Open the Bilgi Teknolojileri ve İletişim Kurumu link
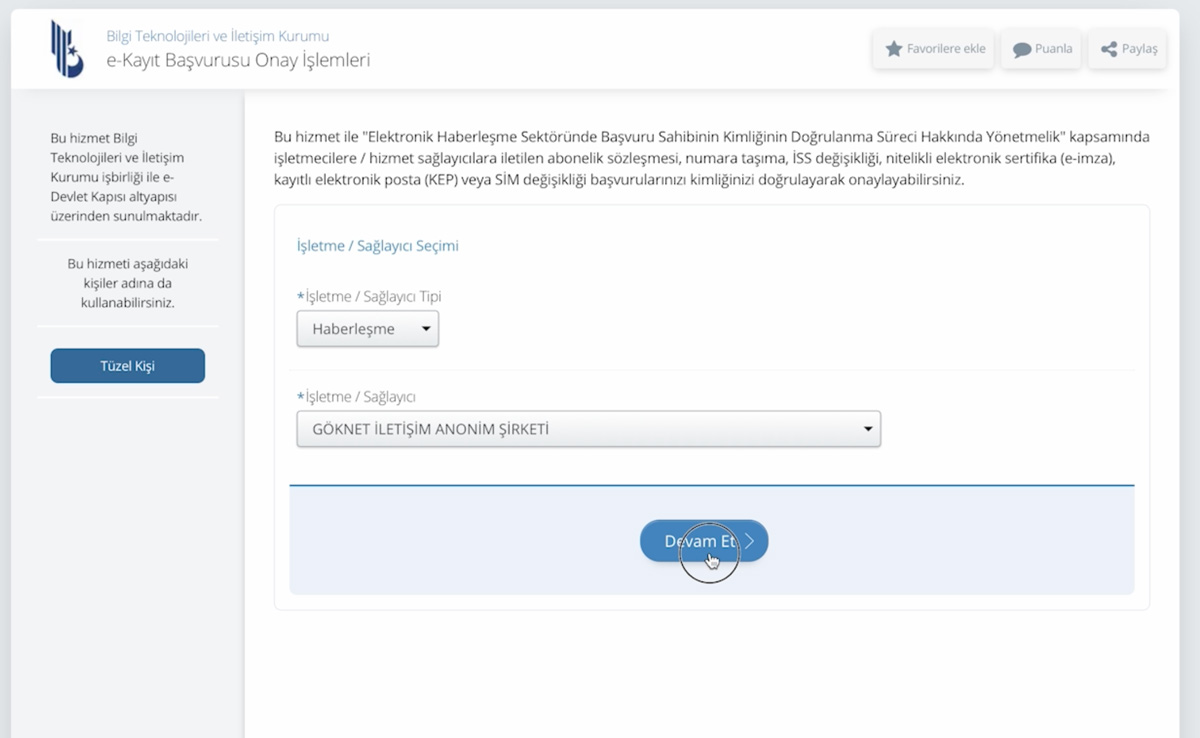Image resolution: width=1200 pixels, height=738 pixels. [217, 36]
